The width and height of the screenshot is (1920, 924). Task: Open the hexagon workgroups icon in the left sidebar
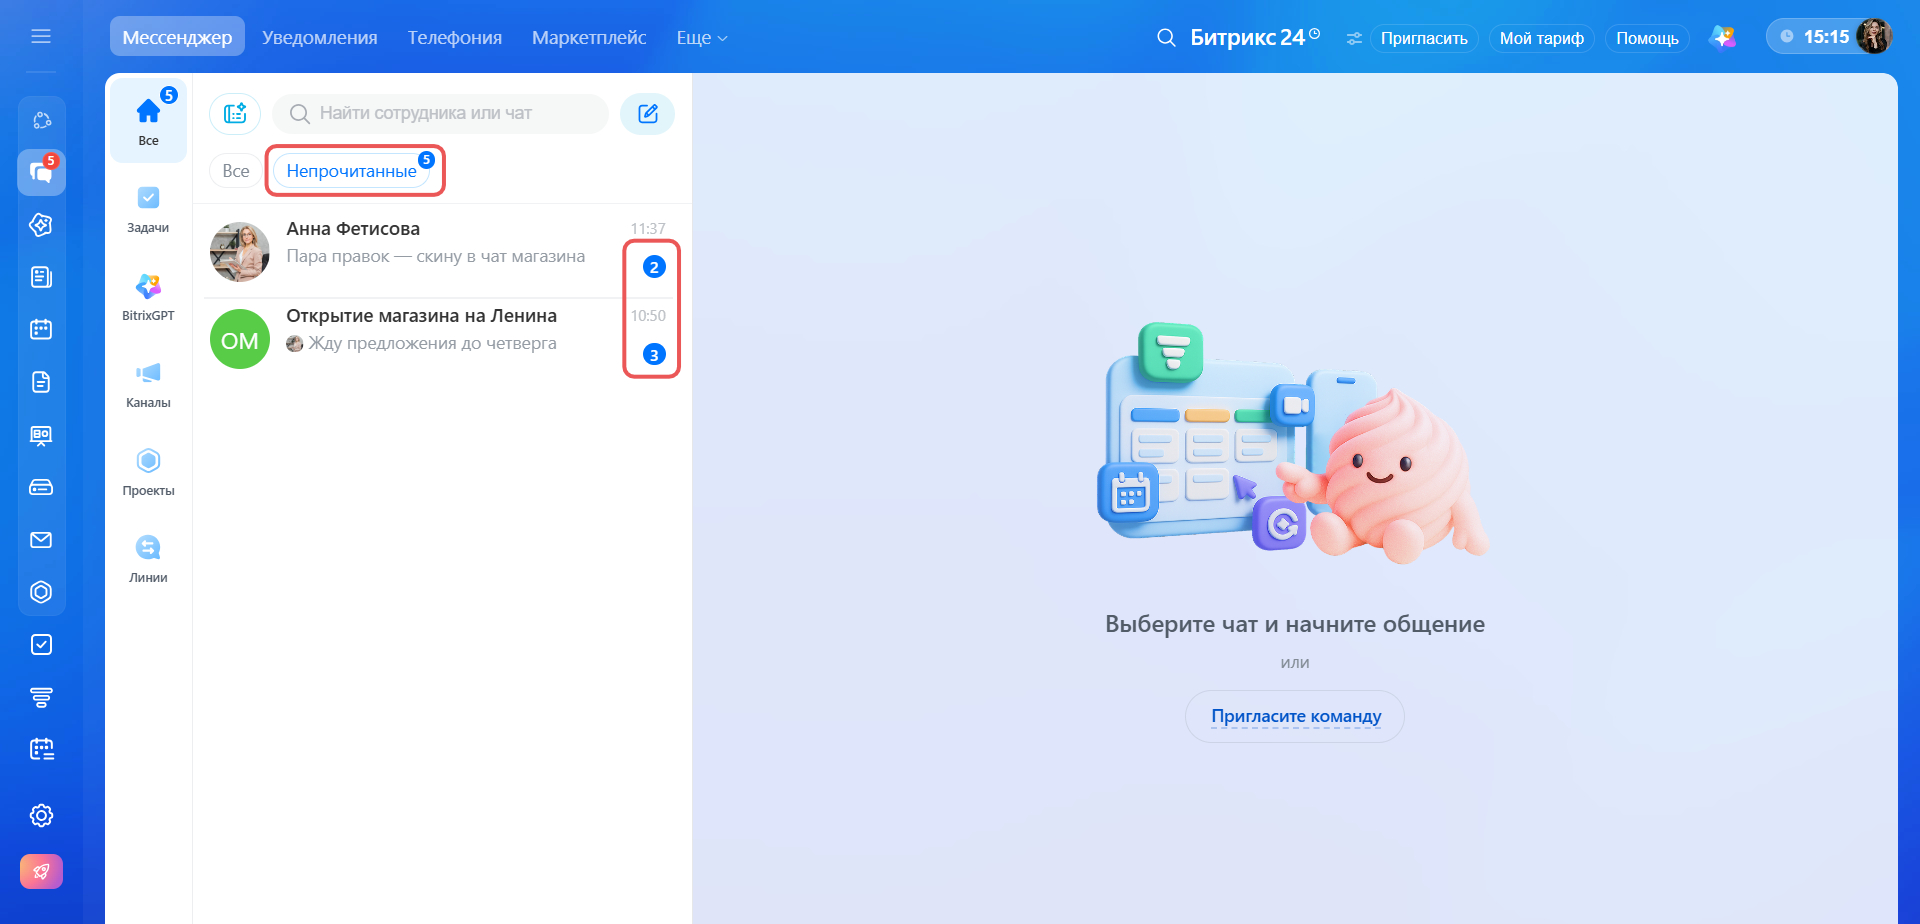[x=41, y=592]
